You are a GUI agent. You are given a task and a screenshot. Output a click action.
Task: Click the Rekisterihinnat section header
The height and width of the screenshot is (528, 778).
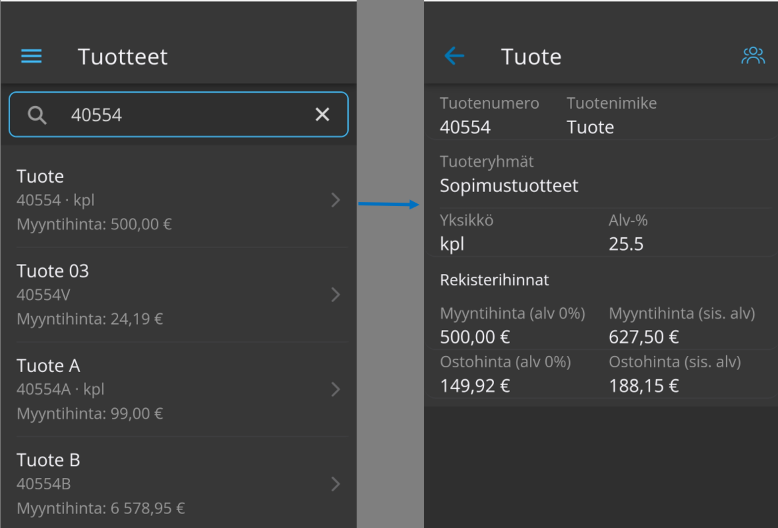(x=494, y=280)
